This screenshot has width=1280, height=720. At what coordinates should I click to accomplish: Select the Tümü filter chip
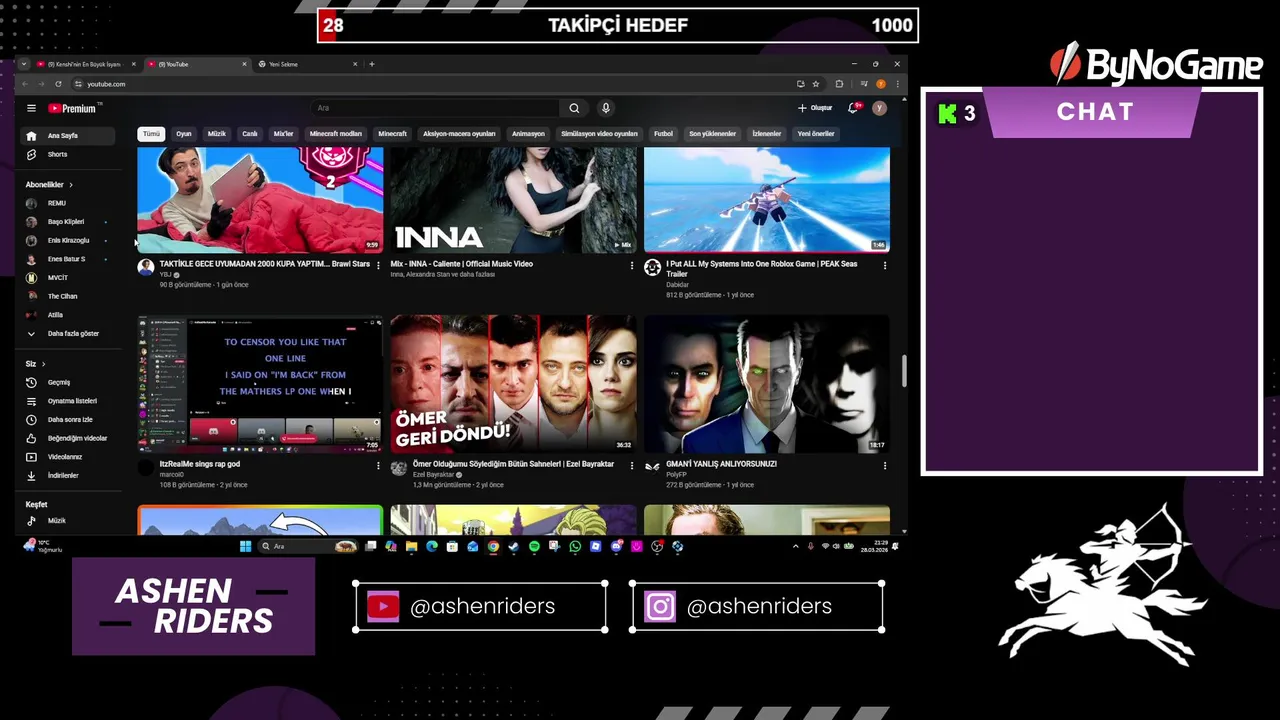pos(151,134)
